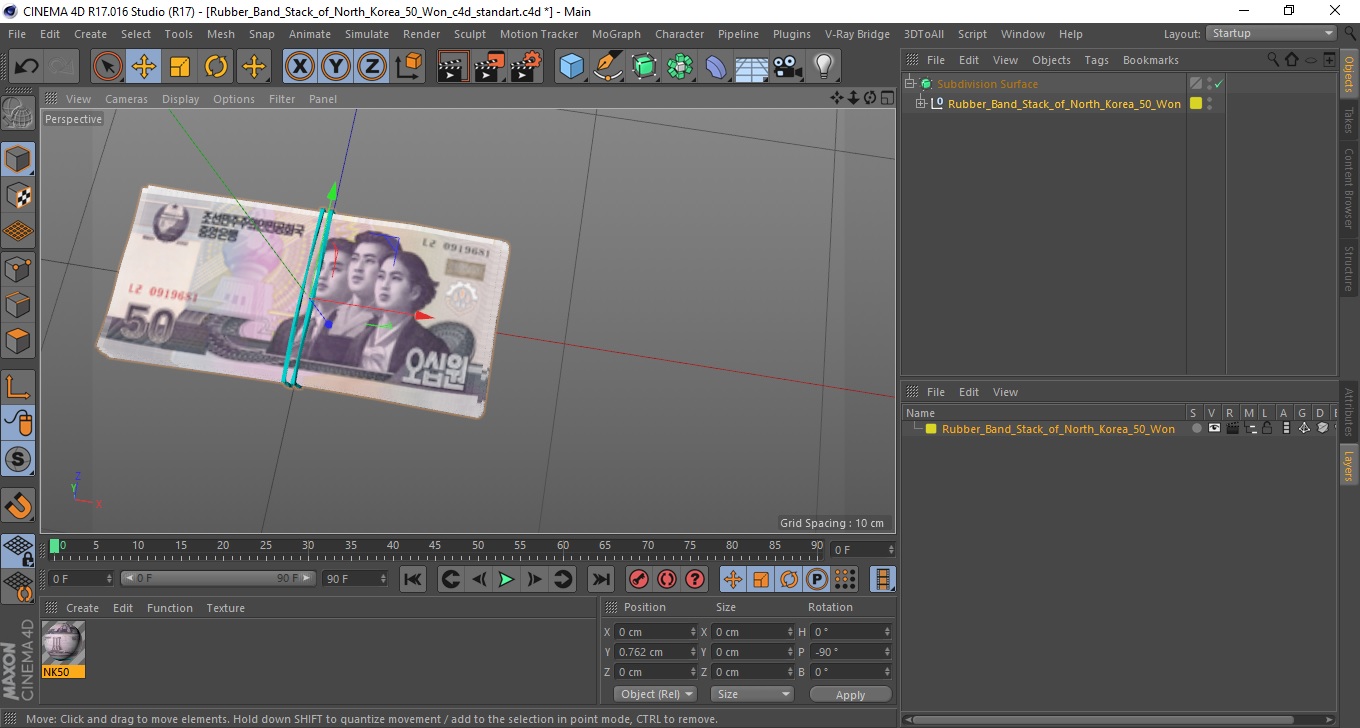
Task: Expand the Rubber_Band_Stack object tree
Action: pos(921,104)
